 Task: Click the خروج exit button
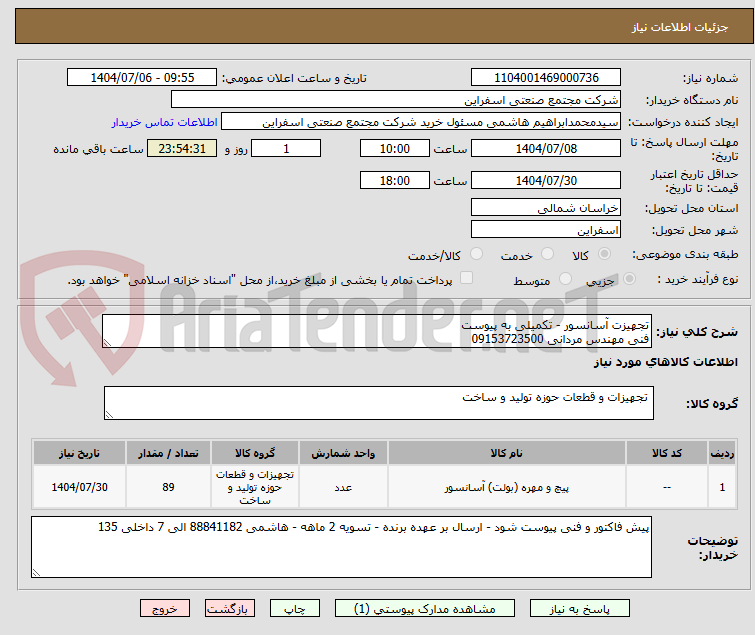(165, 609)
